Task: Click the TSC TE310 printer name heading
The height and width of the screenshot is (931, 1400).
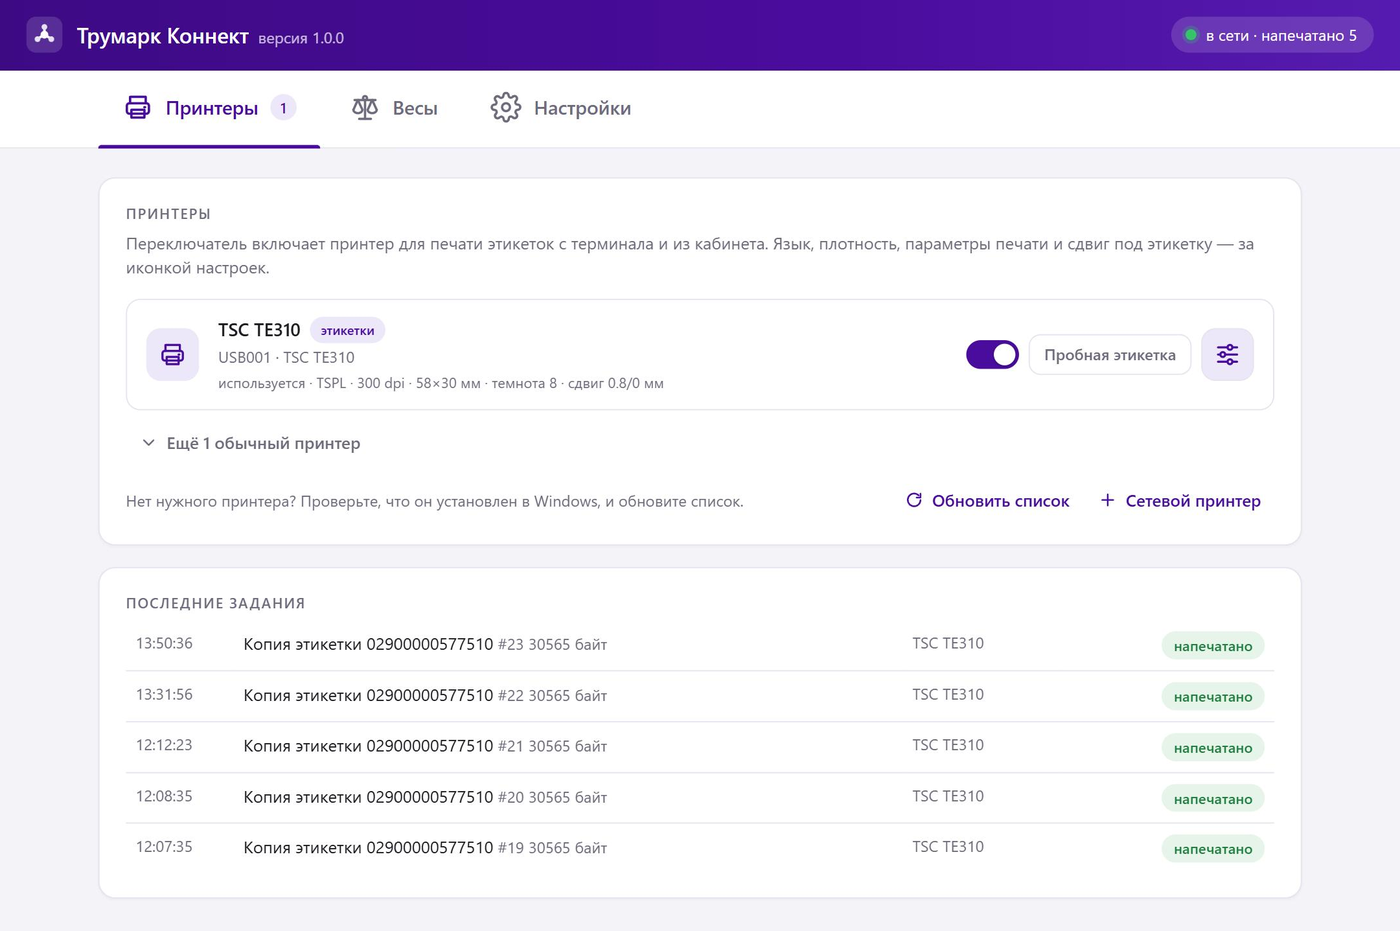Action: [259, 330]
